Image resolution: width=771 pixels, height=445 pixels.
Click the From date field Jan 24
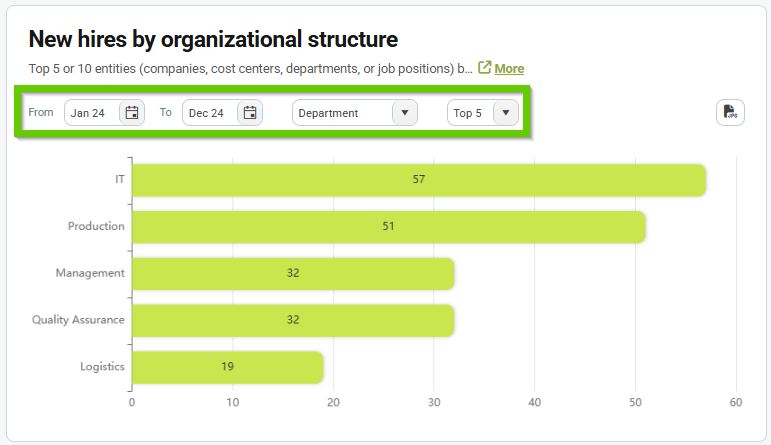(x=91, y=113)
